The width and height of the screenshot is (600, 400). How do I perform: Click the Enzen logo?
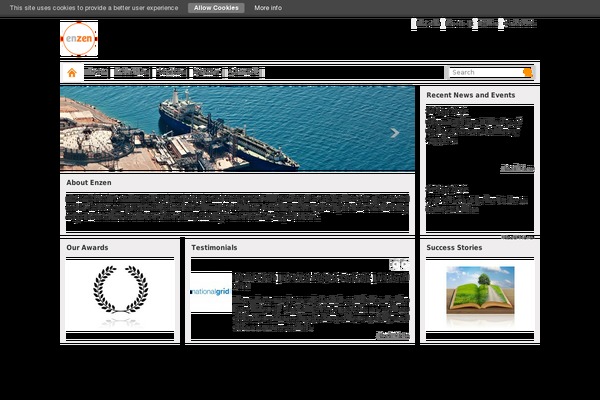coord(79,39)
